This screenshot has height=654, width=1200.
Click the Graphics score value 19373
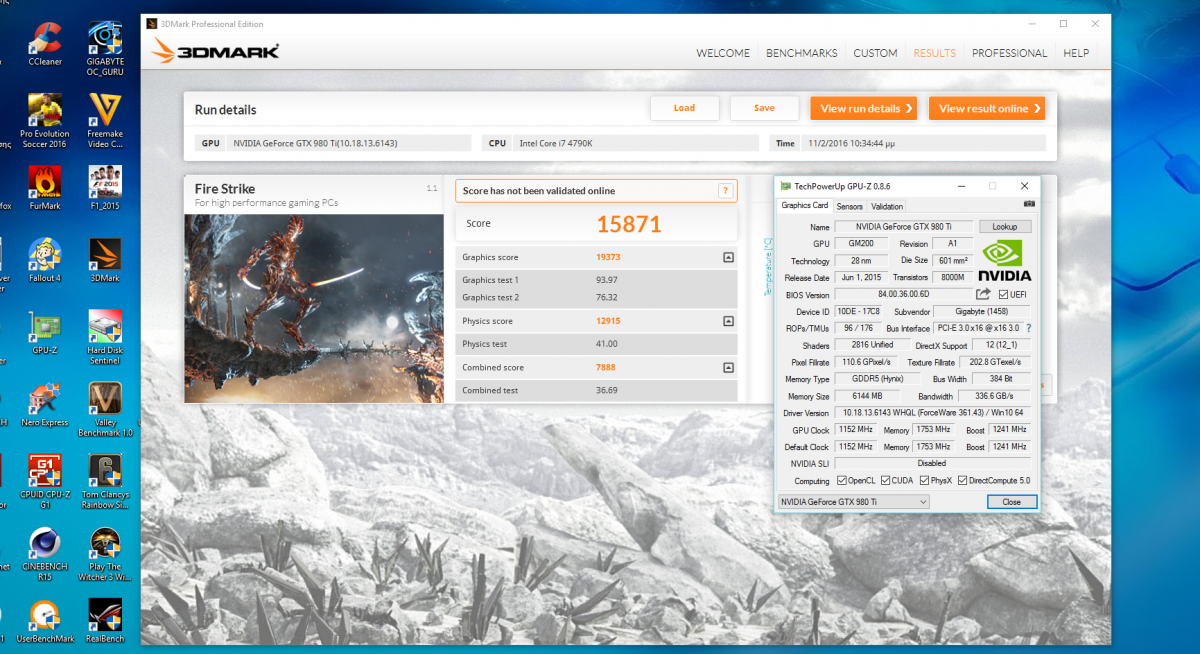tap(609, 257)
